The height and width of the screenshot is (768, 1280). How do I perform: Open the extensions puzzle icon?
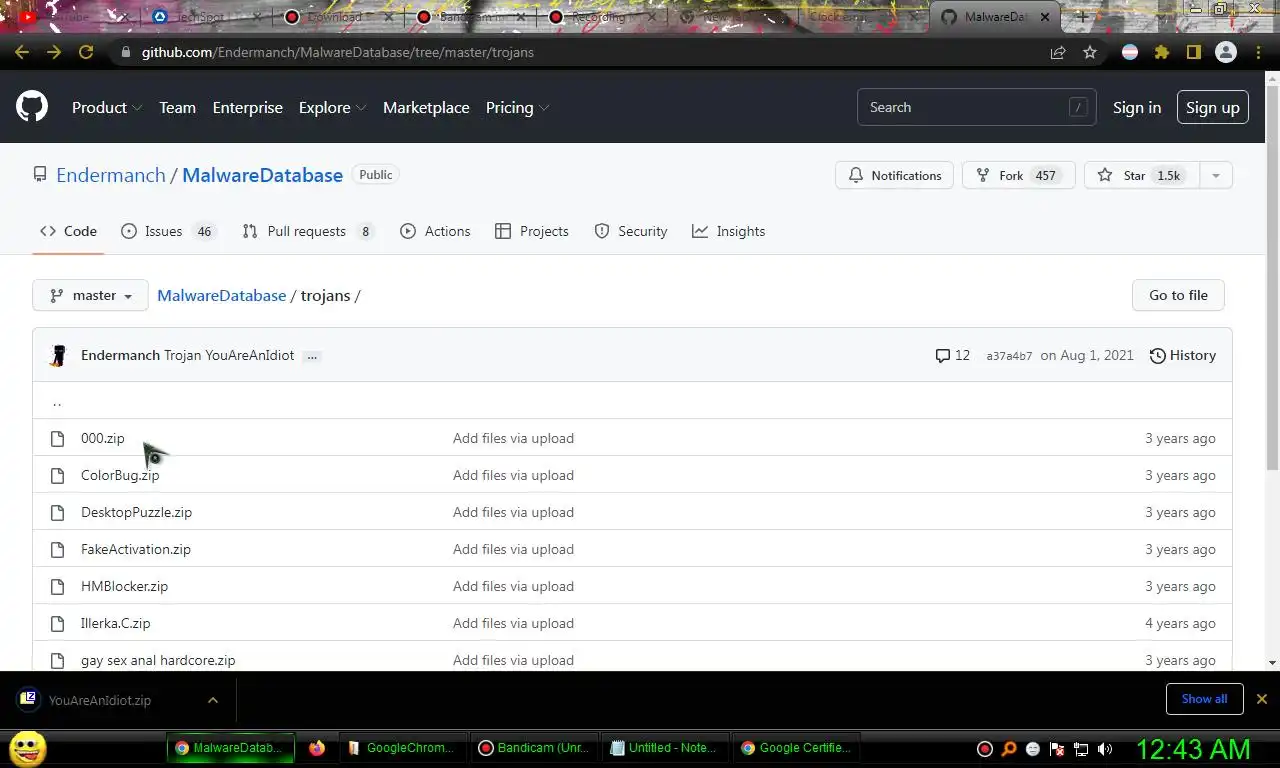tap(1162, 52)
